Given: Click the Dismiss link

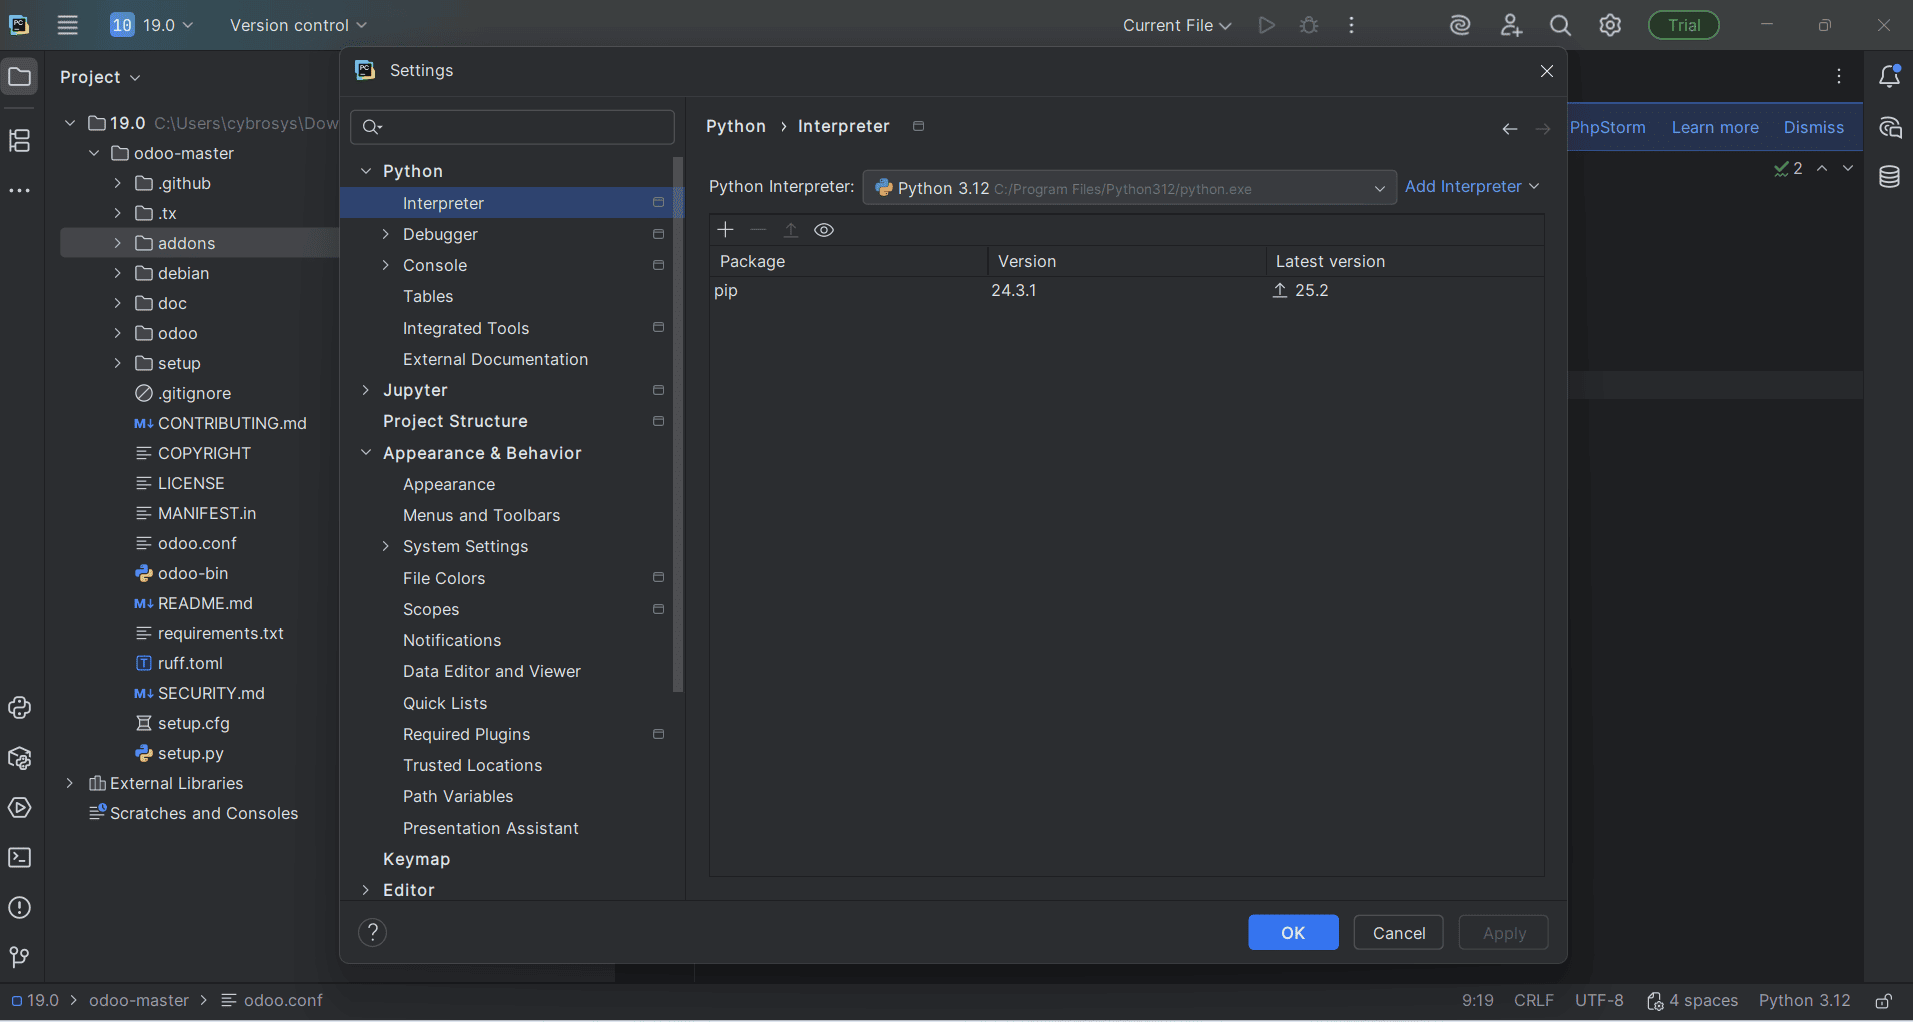Looking at the screenshot, I should click(x=1814, y=127).
